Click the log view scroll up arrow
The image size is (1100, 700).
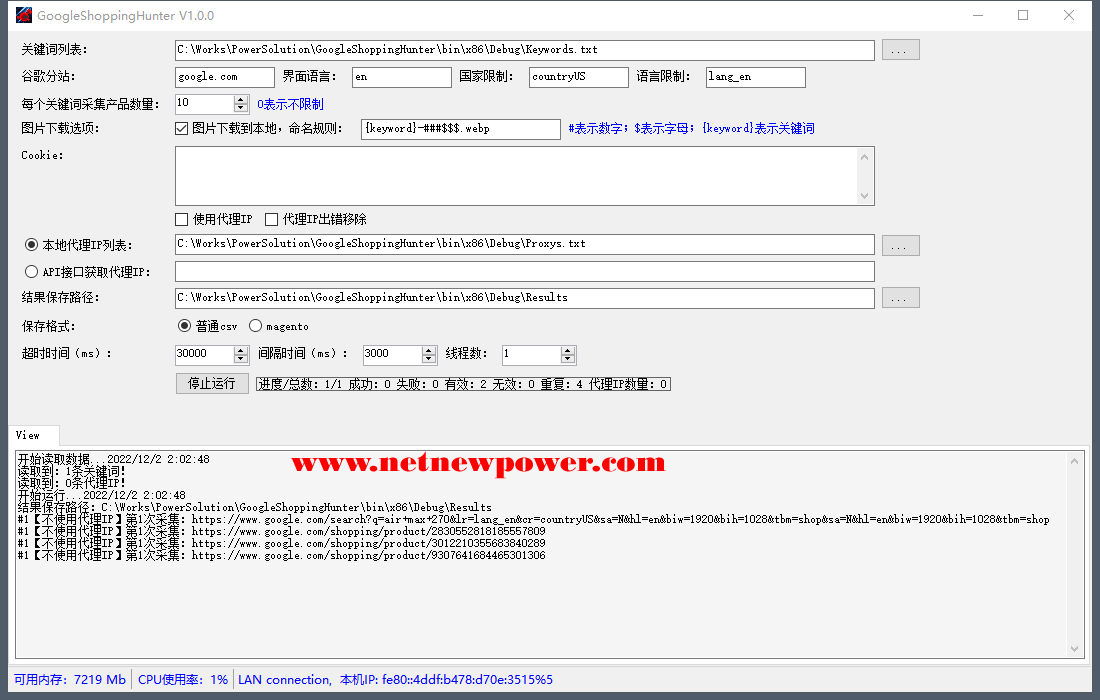point(1075,461)
